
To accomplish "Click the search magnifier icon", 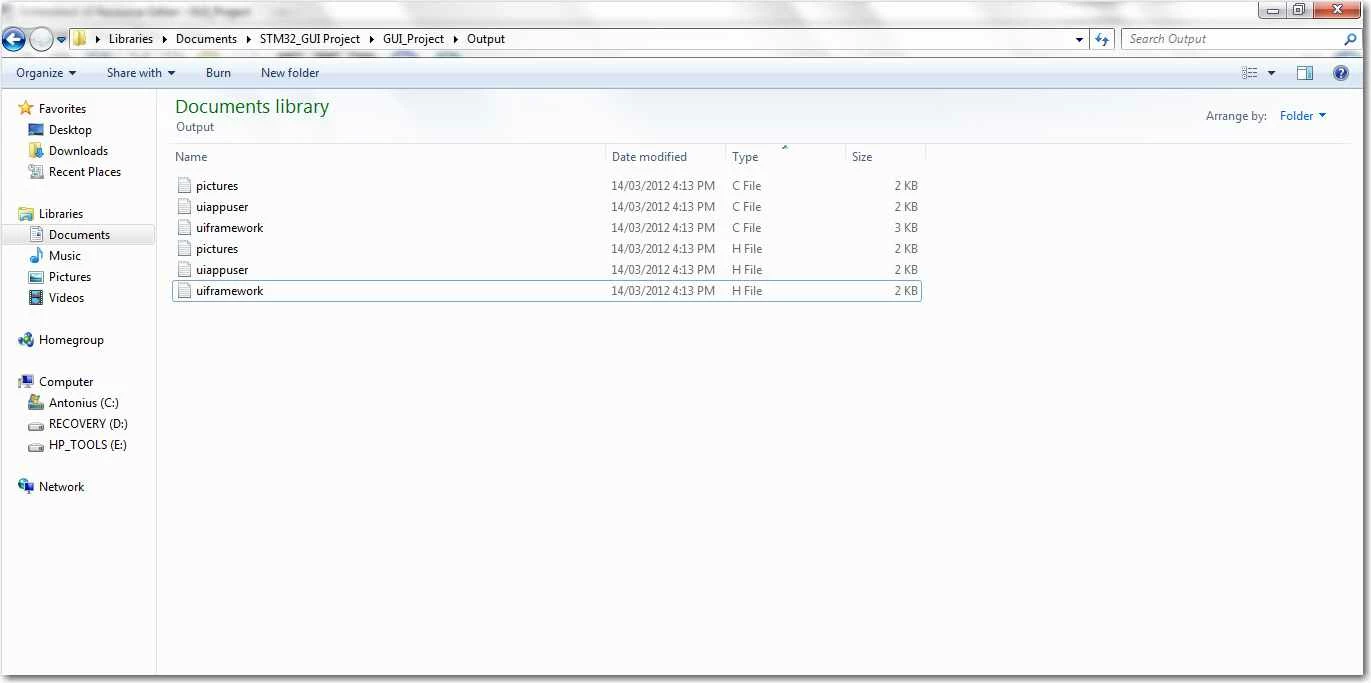I will point(1350,39).
